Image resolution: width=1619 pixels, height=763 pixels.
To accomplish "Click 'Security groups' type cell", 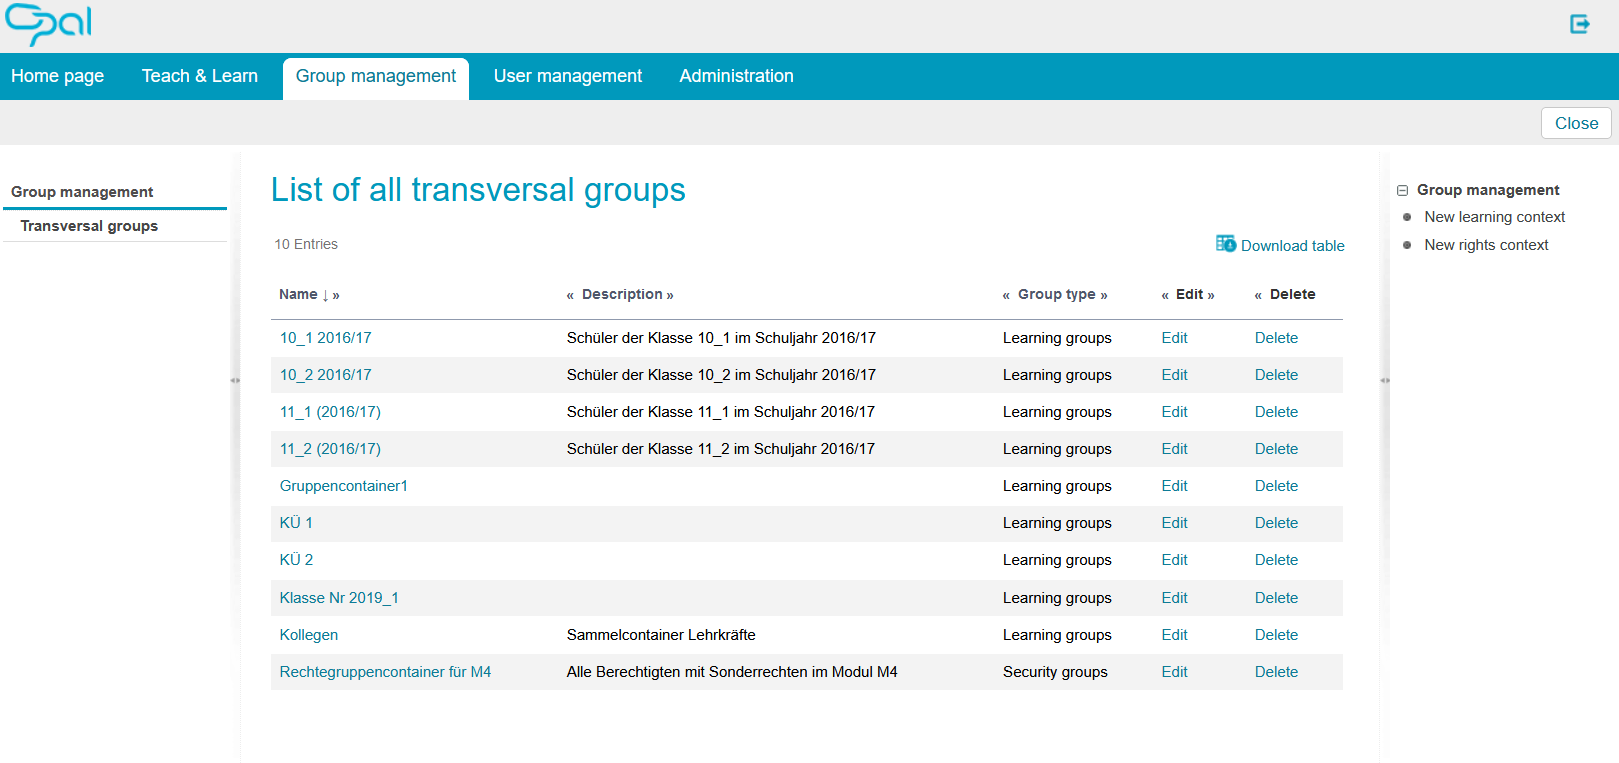I will [x=1055, y=672].
